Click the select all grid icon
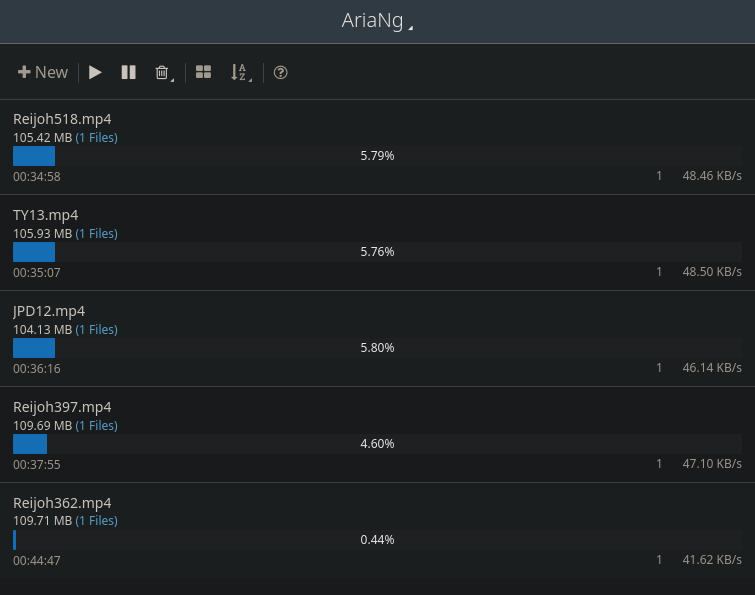The height and width of the screenshot is (595, 755). click(203, 72)
